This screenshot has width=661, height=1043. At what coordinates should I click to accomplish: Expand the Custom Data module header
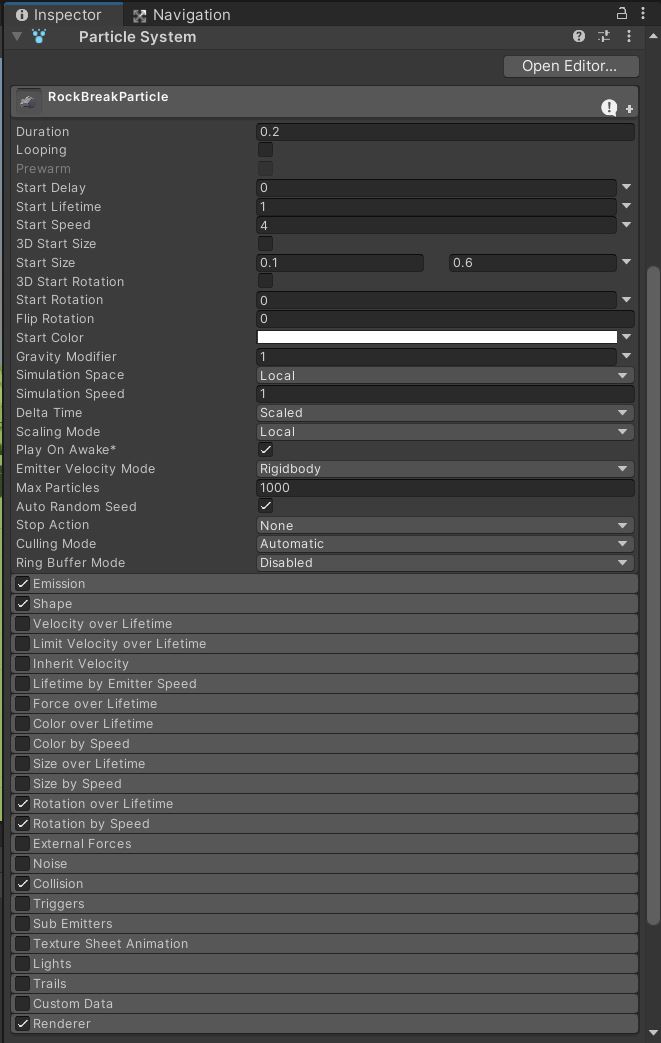[x=325, y=1003]
